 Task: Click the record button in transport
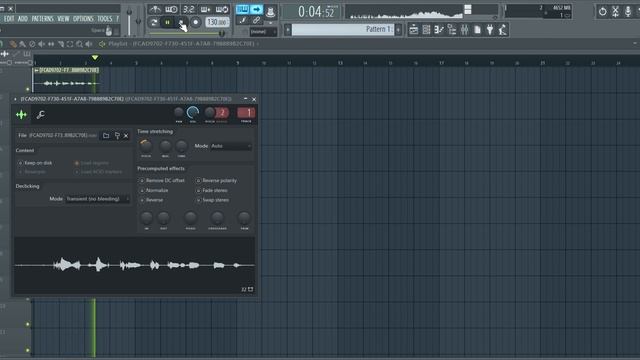pos(196,22)
